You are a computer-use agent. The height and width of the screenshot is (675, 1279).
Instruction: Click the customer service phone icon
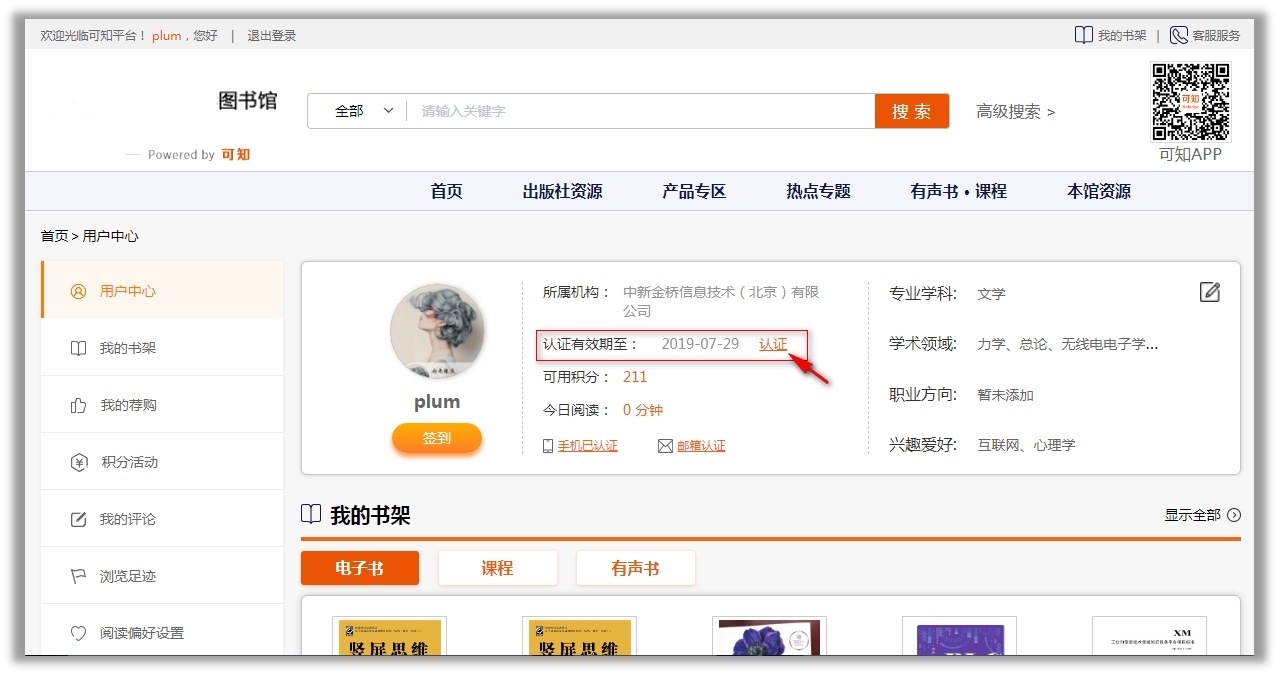pos(1179,35)
